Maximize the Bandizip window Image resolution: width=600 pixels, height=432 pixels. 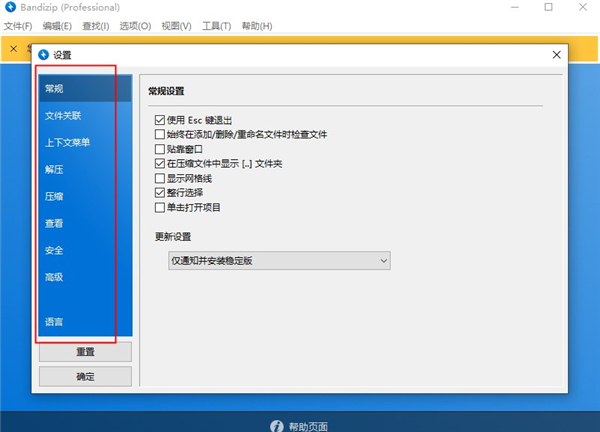548,7
